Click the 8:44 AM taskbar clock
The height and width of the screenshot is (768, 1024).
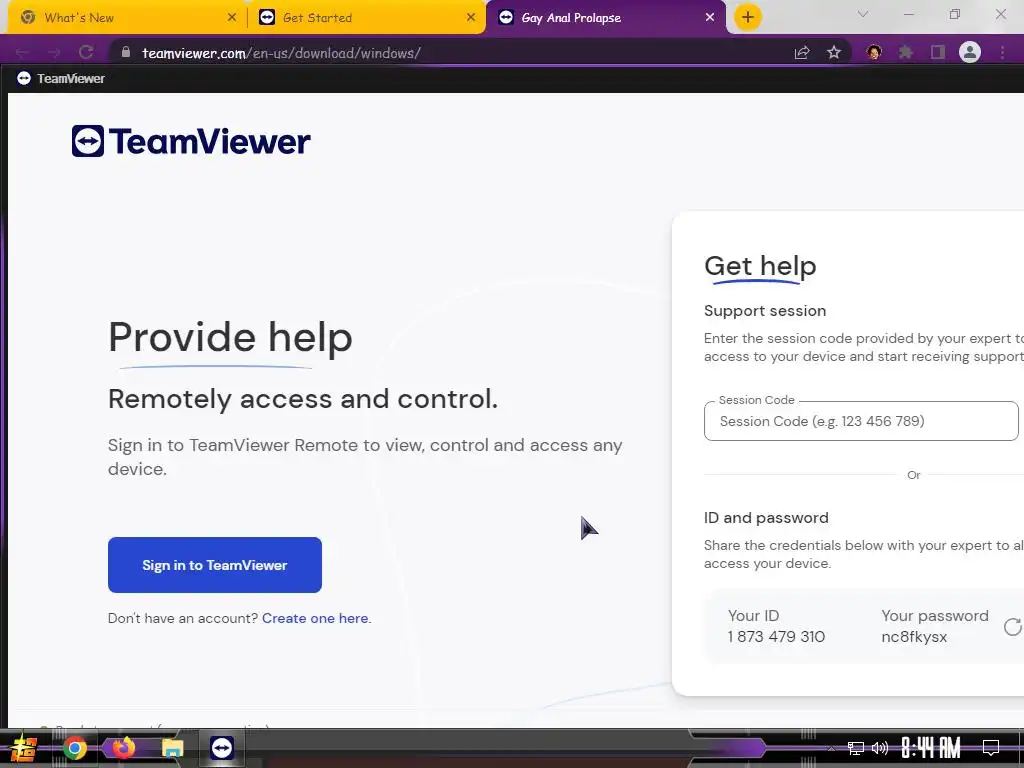pos(931,748)
